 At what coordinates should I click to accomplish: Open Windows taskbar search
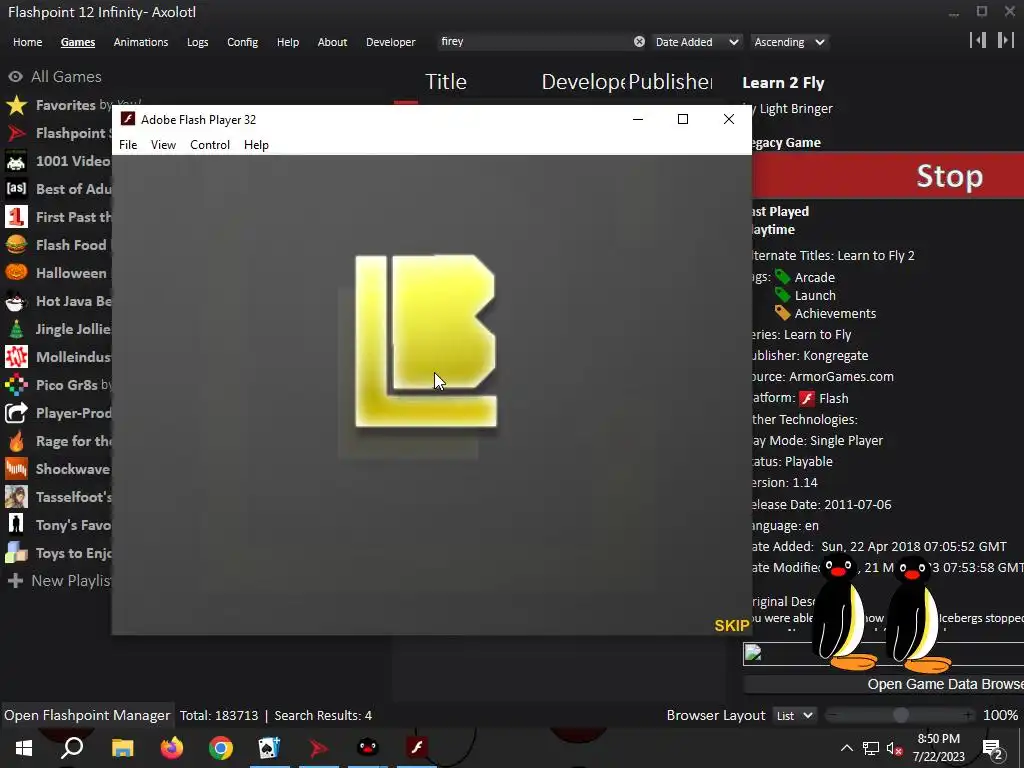point(72,748)
